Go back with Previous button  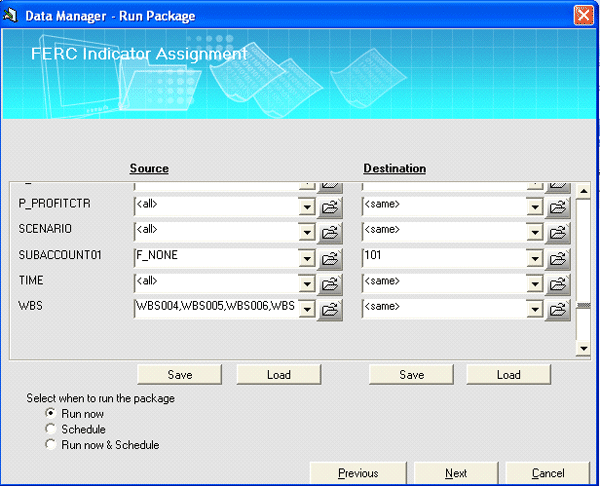(357, 473)
